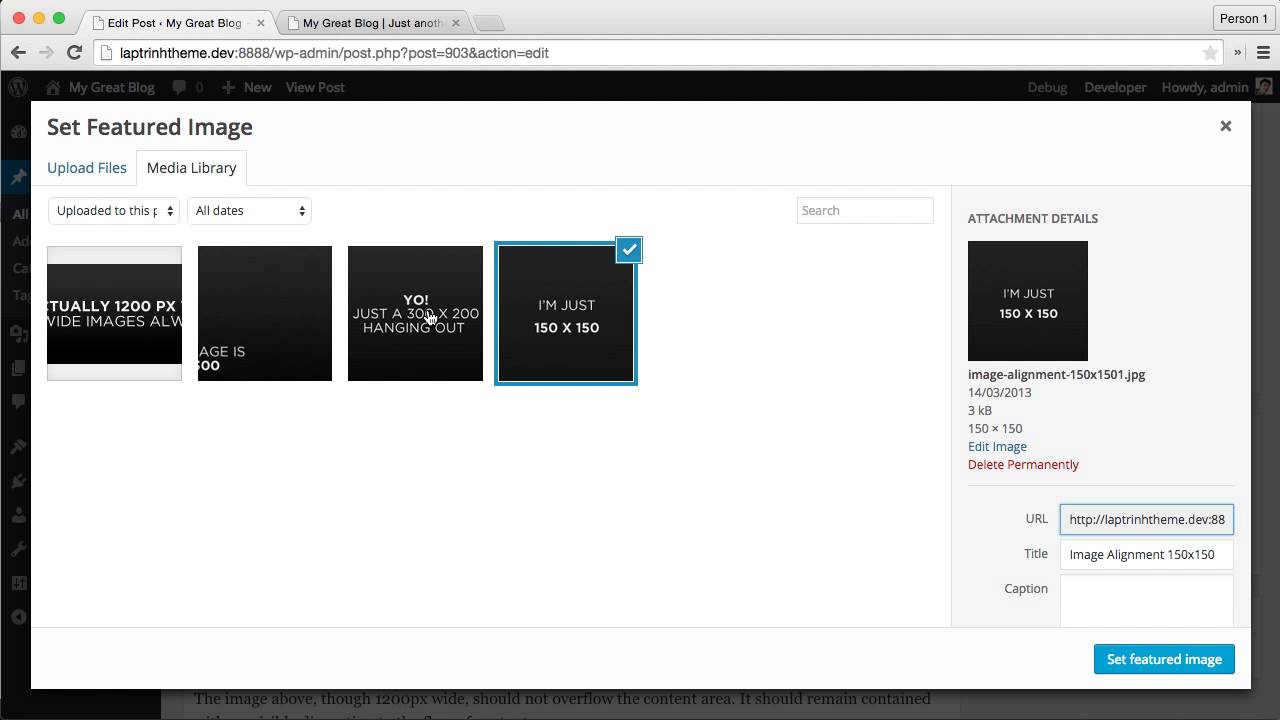Click the browser address bar URL
This screenshot has height=720, width=1280.
tap(334, 53)
